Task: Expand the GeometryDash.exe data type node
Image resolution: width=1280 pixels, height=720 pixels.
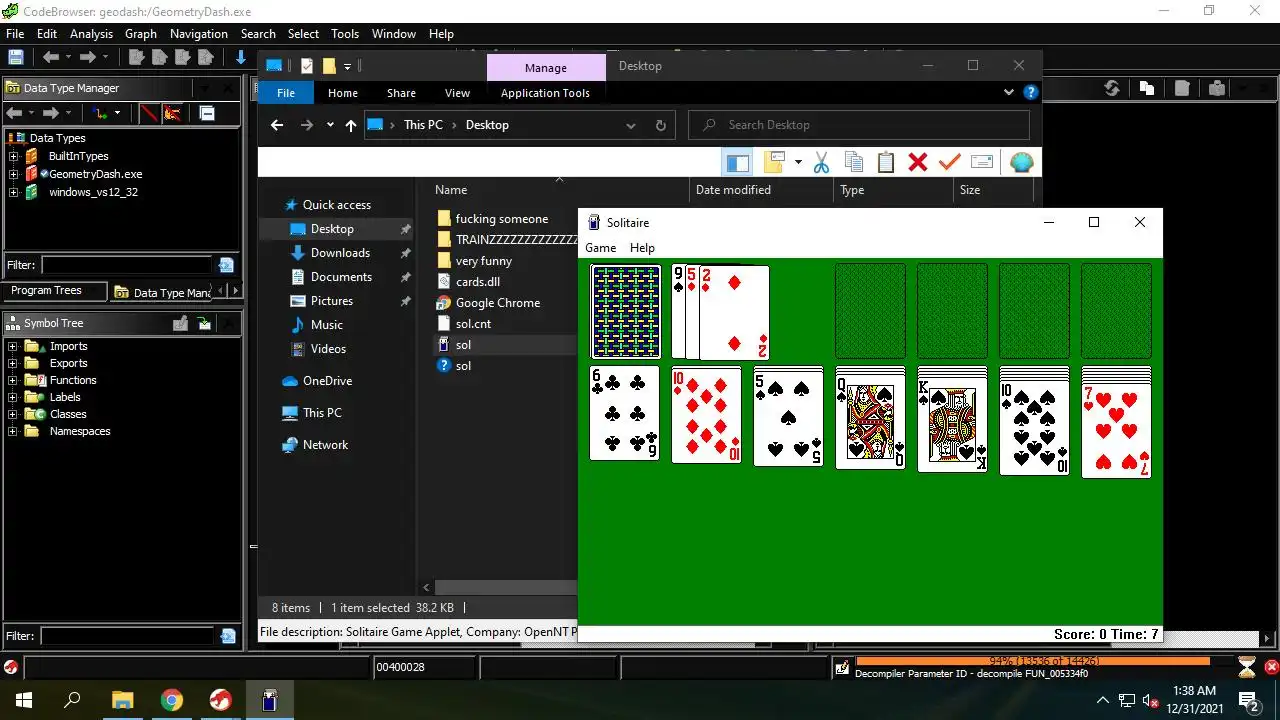Action: [x=14, y=174]
